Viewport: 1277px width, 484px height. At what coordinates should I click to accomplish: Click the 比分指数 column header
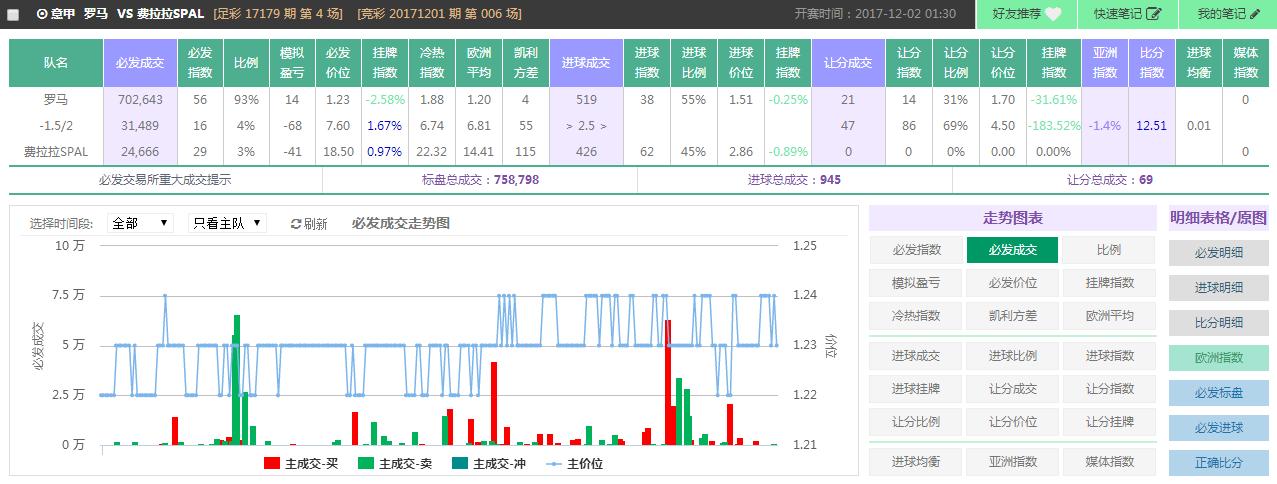click(1152, 62)
